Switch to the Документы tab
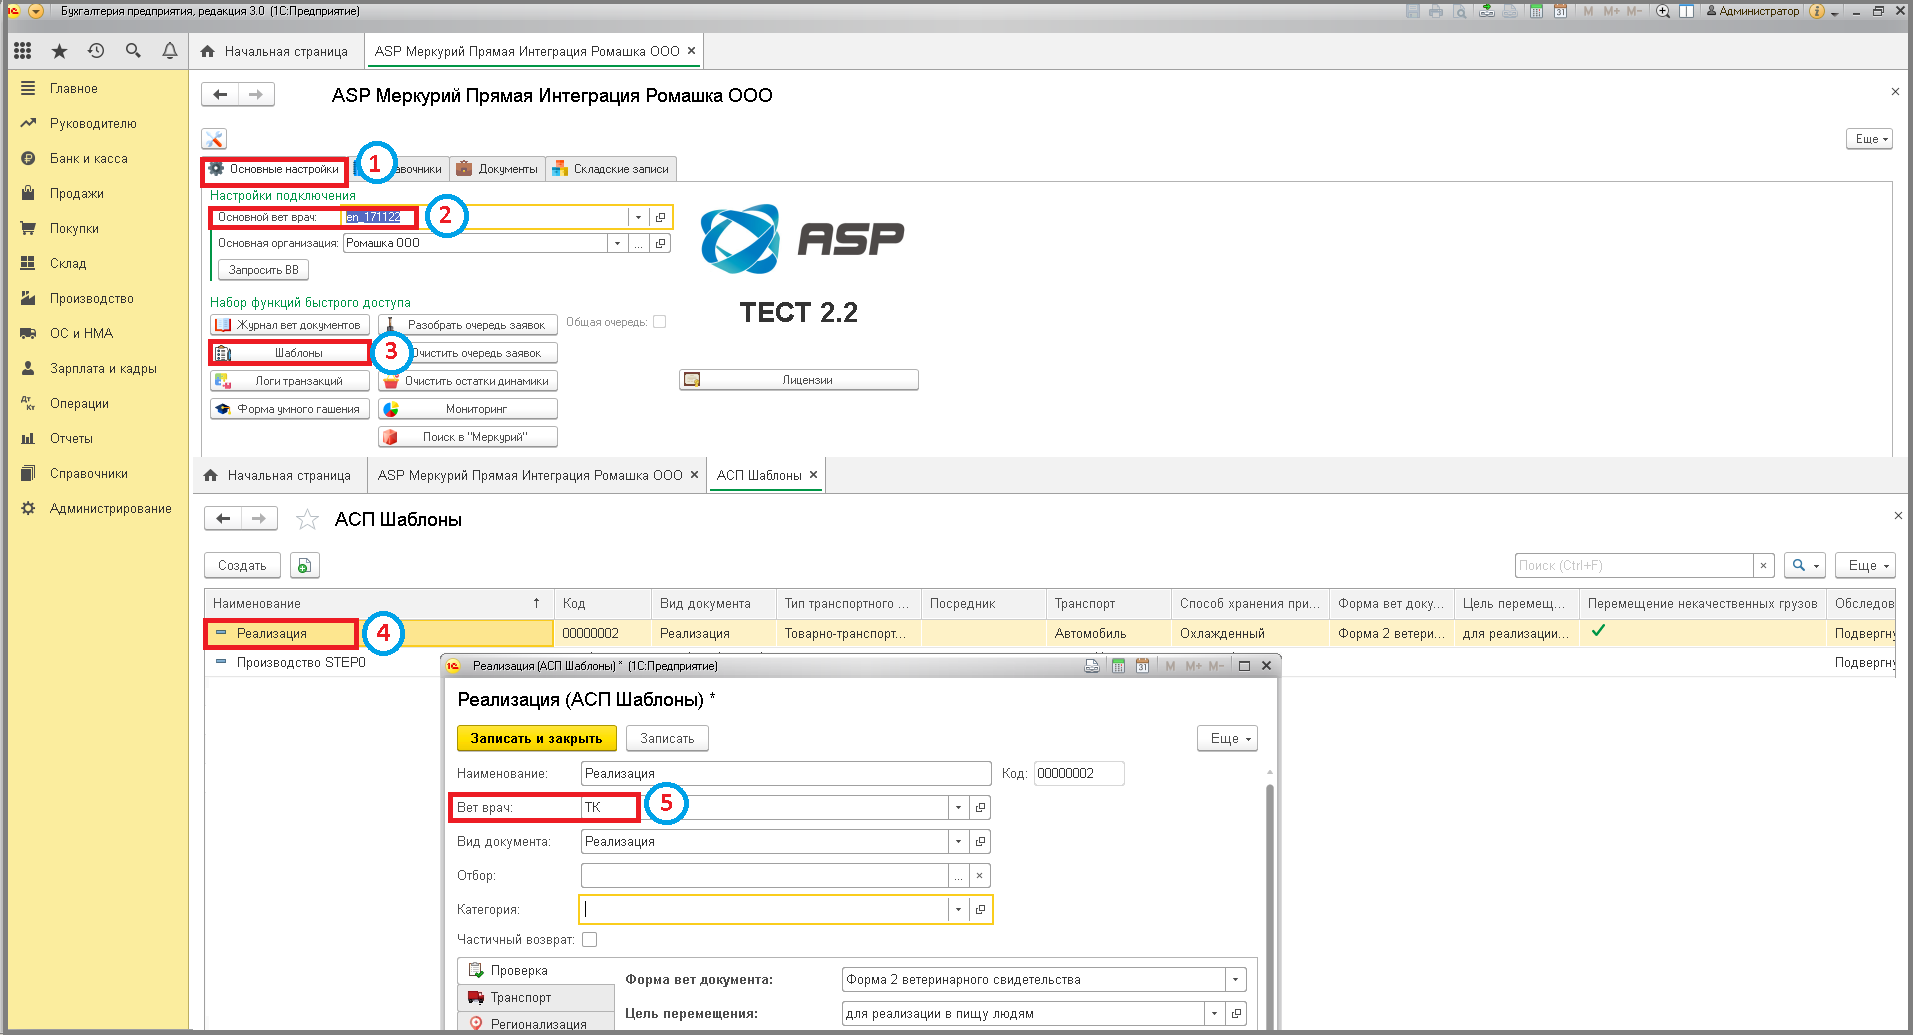Viewport: 1913px width, 1035px height. point(498,169)
